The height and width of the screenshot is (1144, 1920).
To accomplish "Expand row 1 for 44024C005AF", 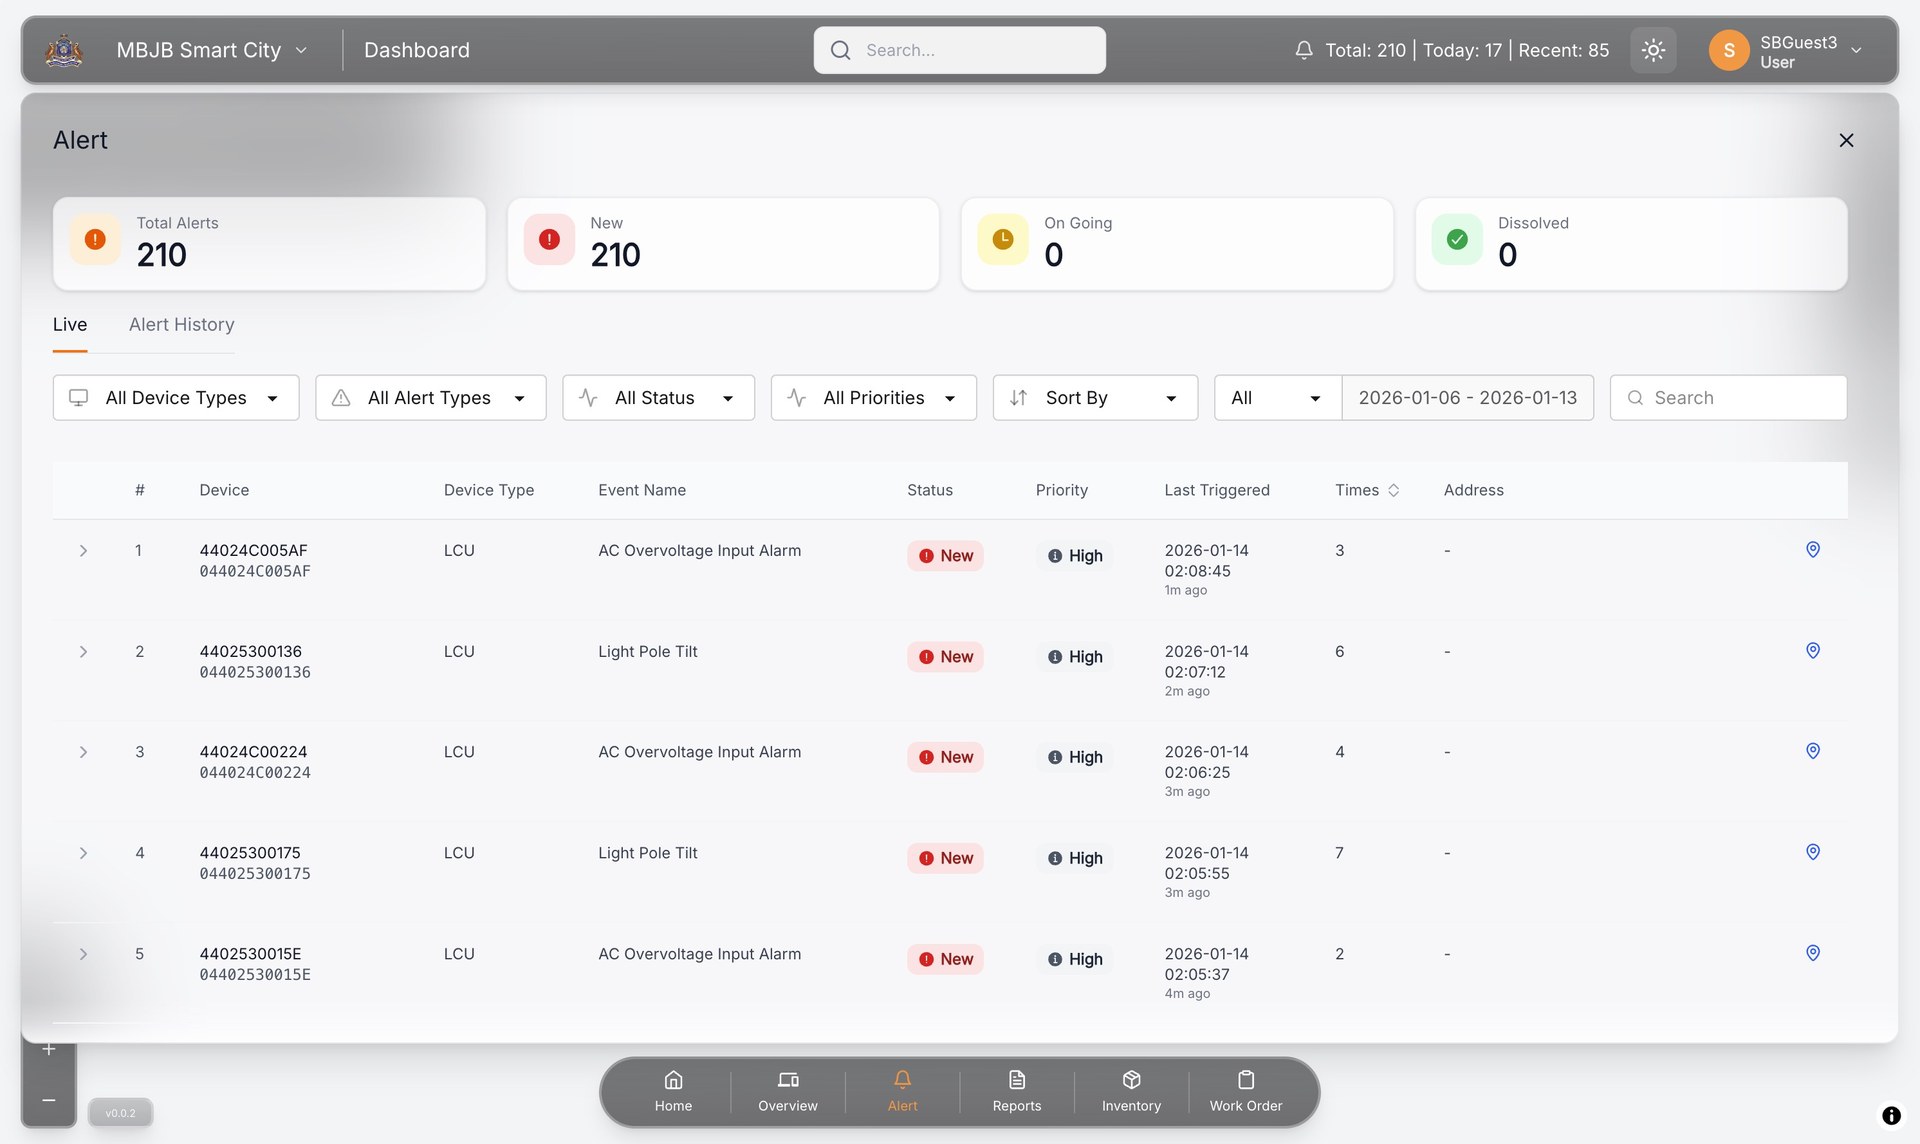I will (83, 551).
